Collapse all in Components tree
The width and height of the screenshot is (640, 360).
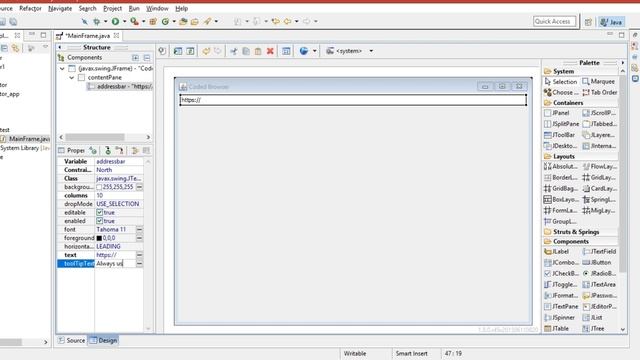(x=147, y=58)
